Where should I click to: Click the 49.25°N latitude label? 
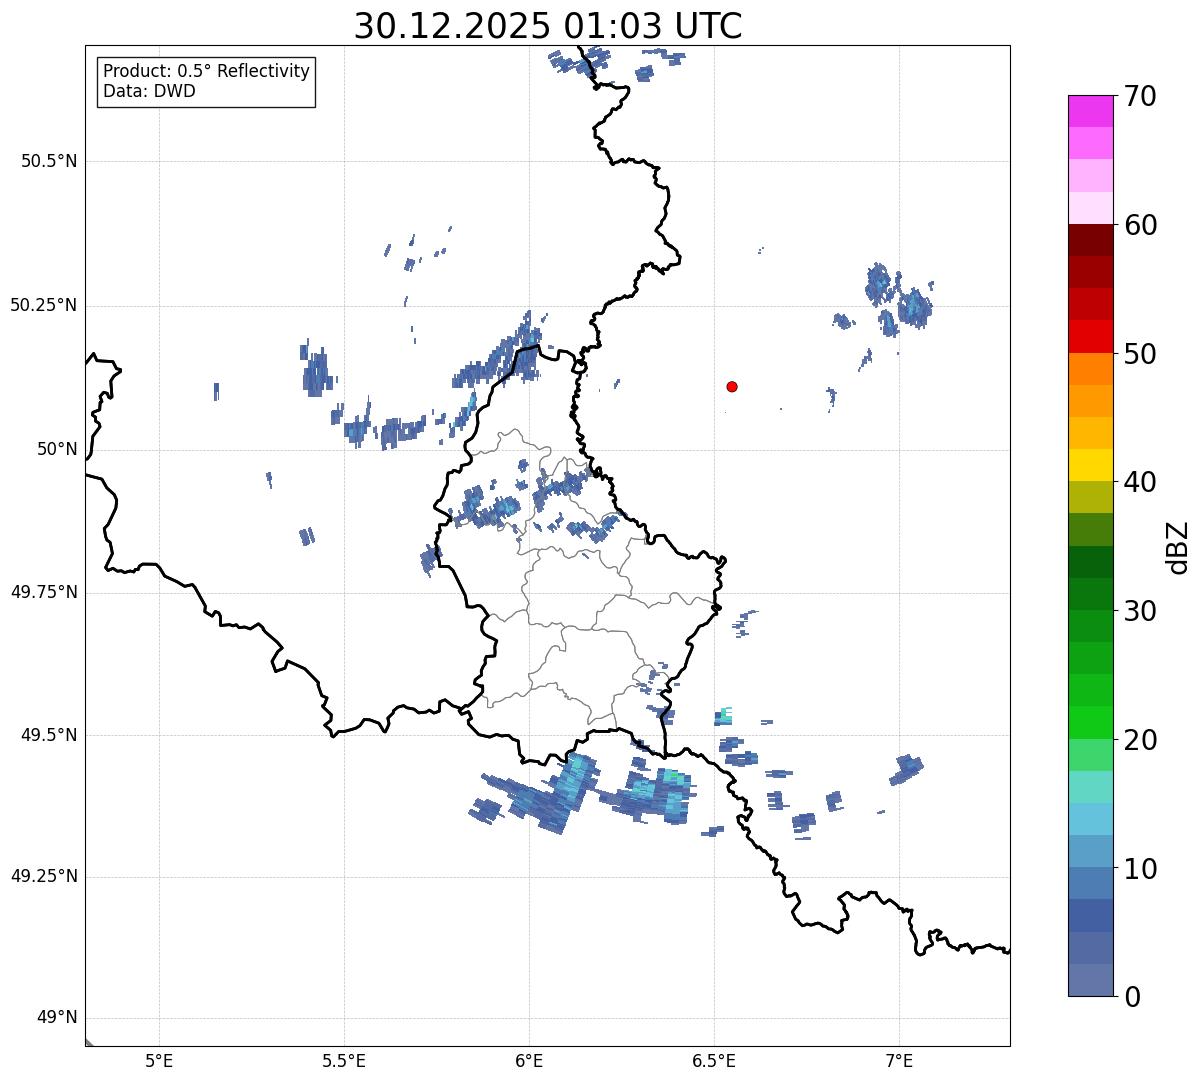[44, 876]
